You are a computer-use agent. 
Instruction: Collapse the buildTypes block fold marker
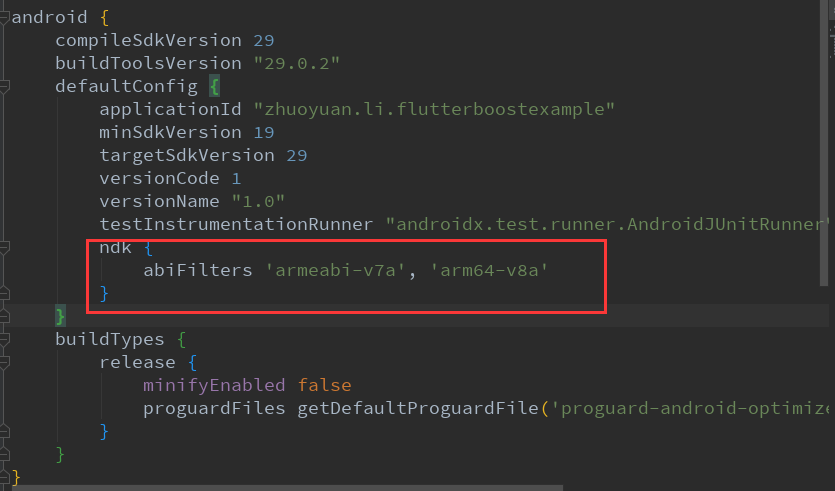[4, 340]
